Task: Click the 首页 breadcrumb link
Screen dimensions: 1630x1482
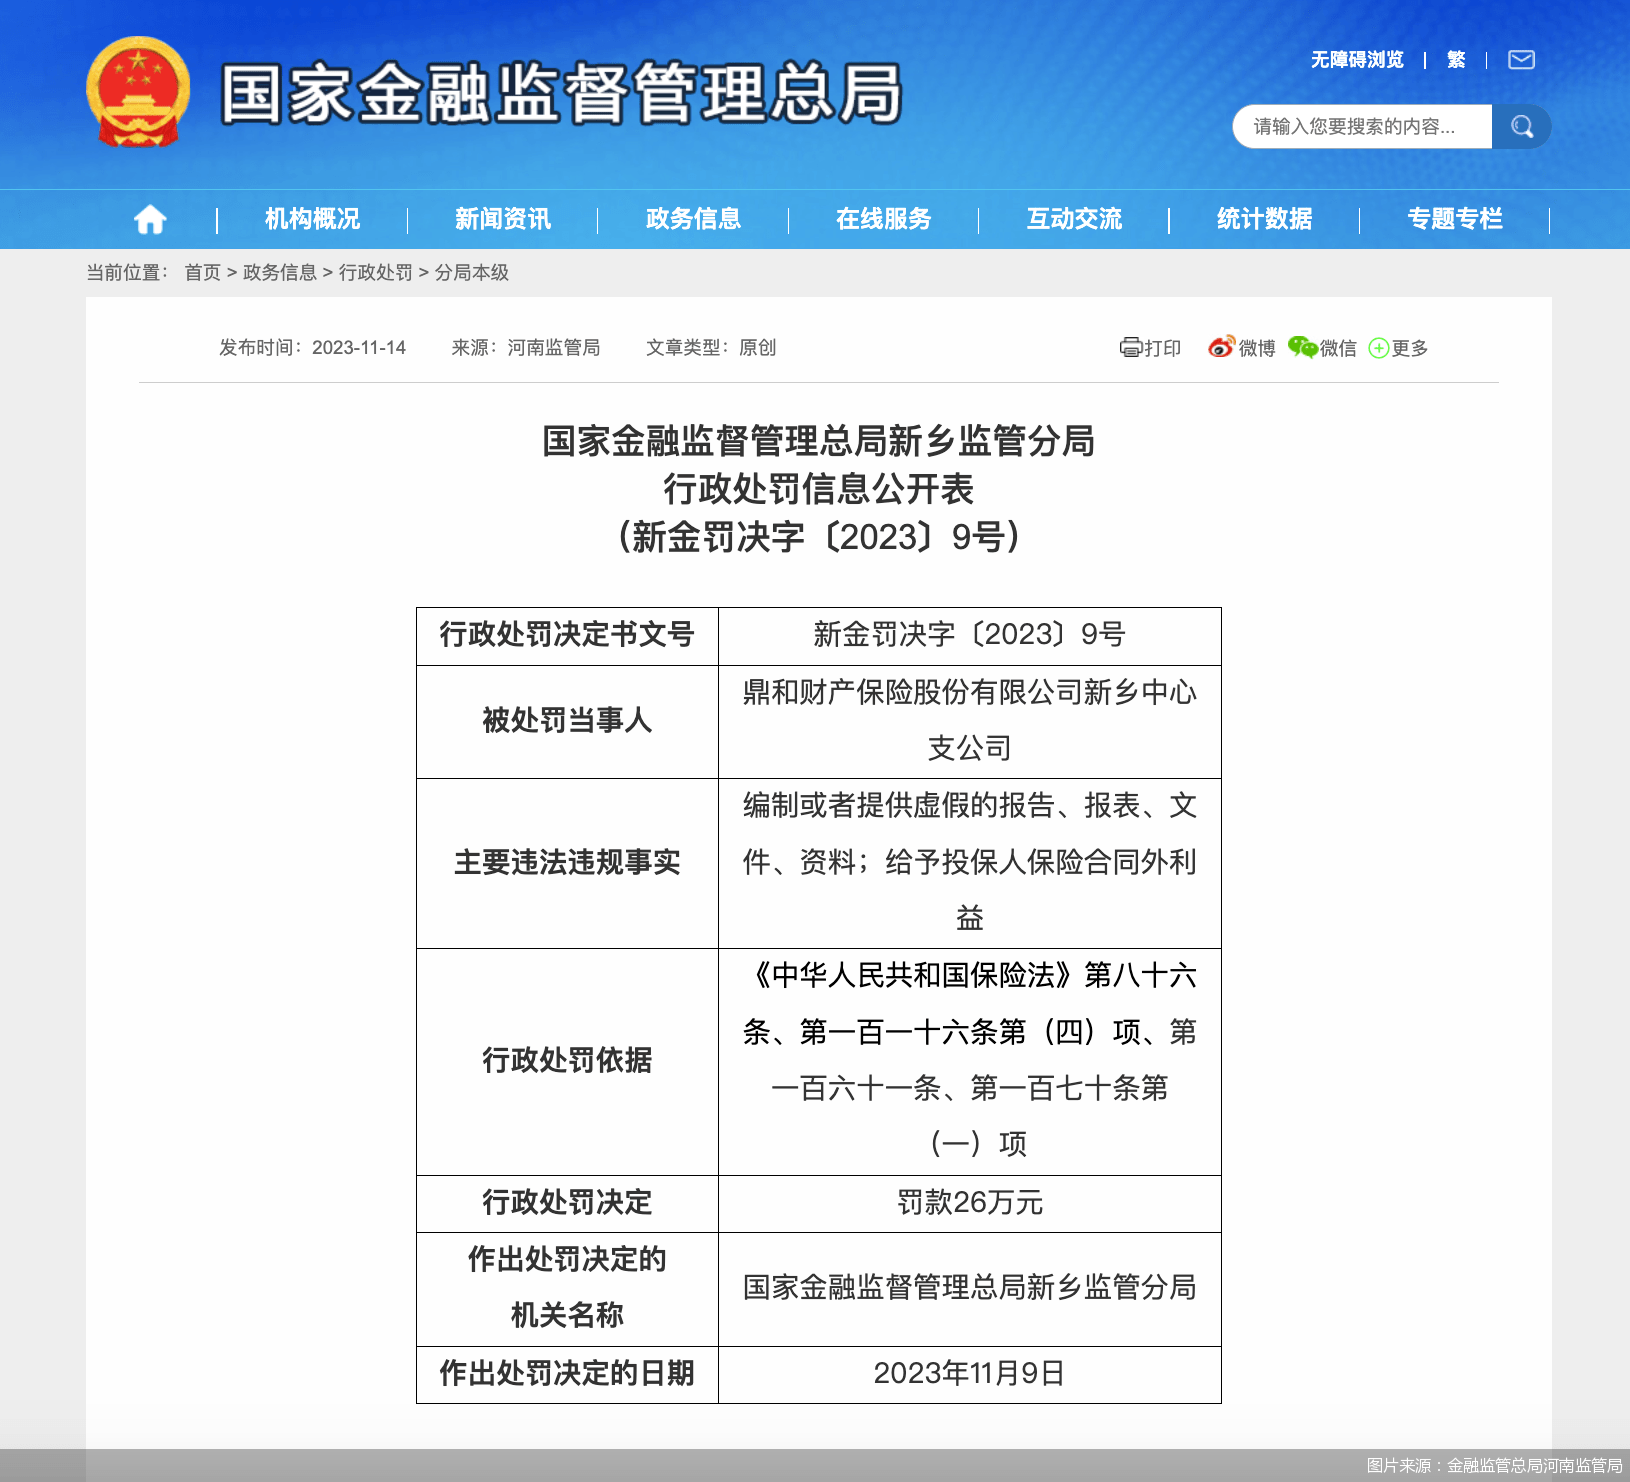Action: (202, 273)
